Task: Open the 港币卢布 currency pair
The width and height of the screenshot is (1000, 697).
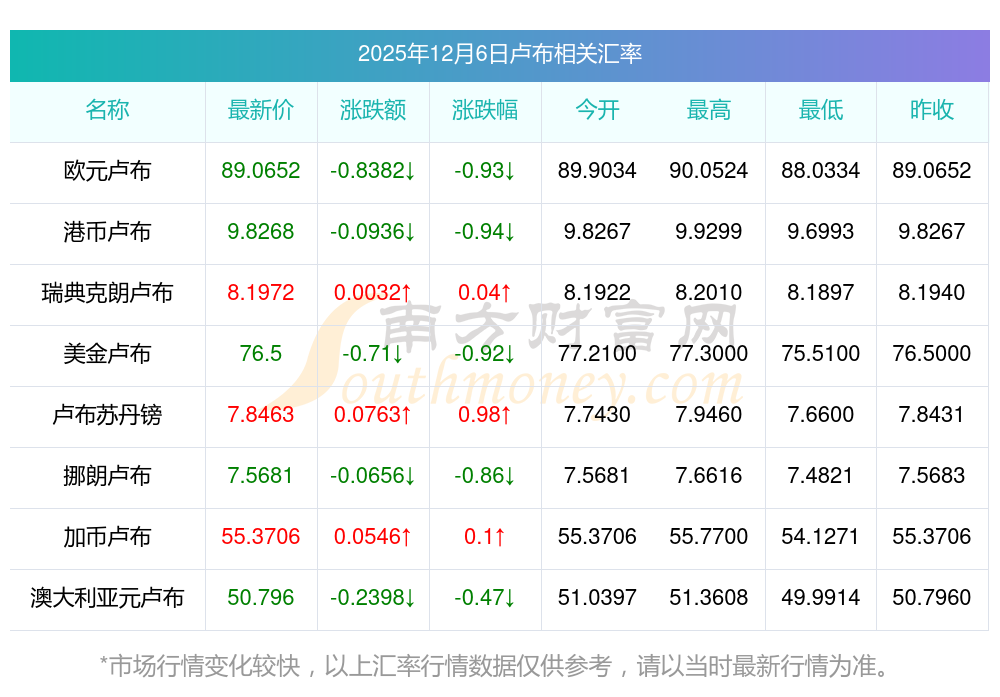Action: (107, 232)
